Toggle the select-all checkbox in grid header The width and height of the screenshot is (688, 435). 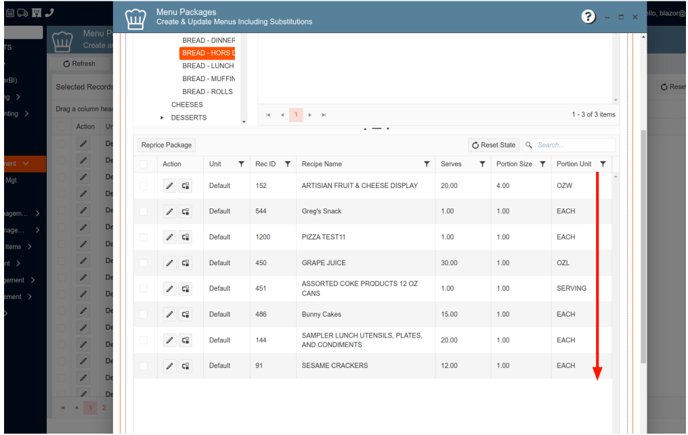[144, 164]
